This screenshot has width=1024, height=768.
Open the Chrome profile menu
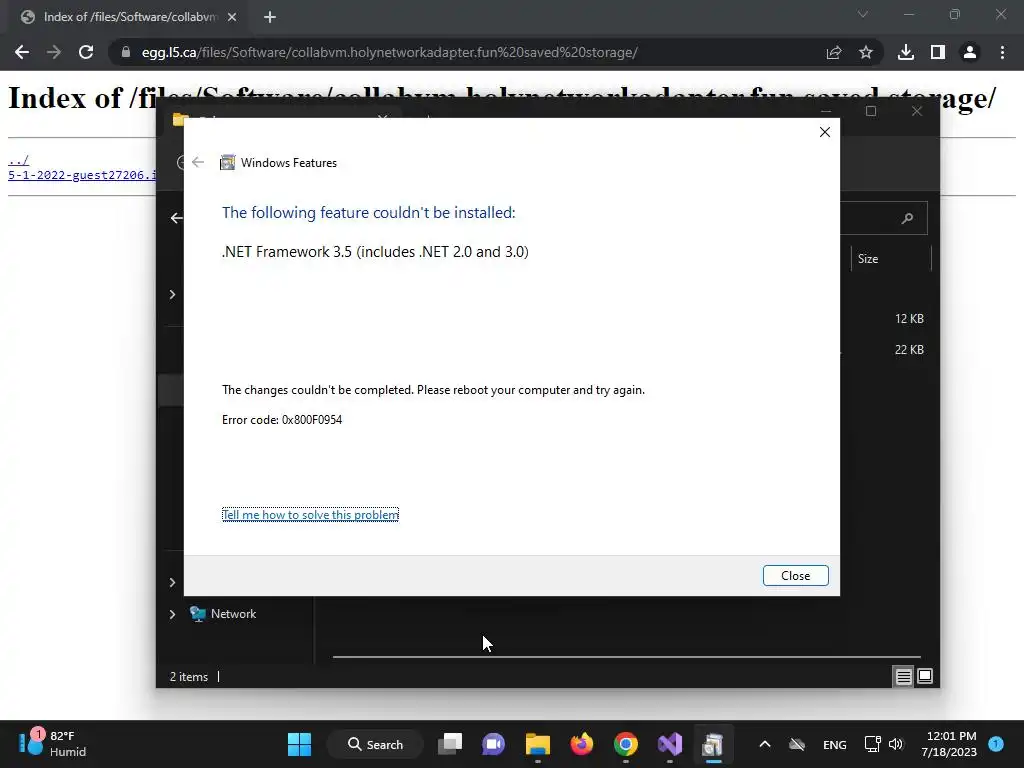(970, 52)
